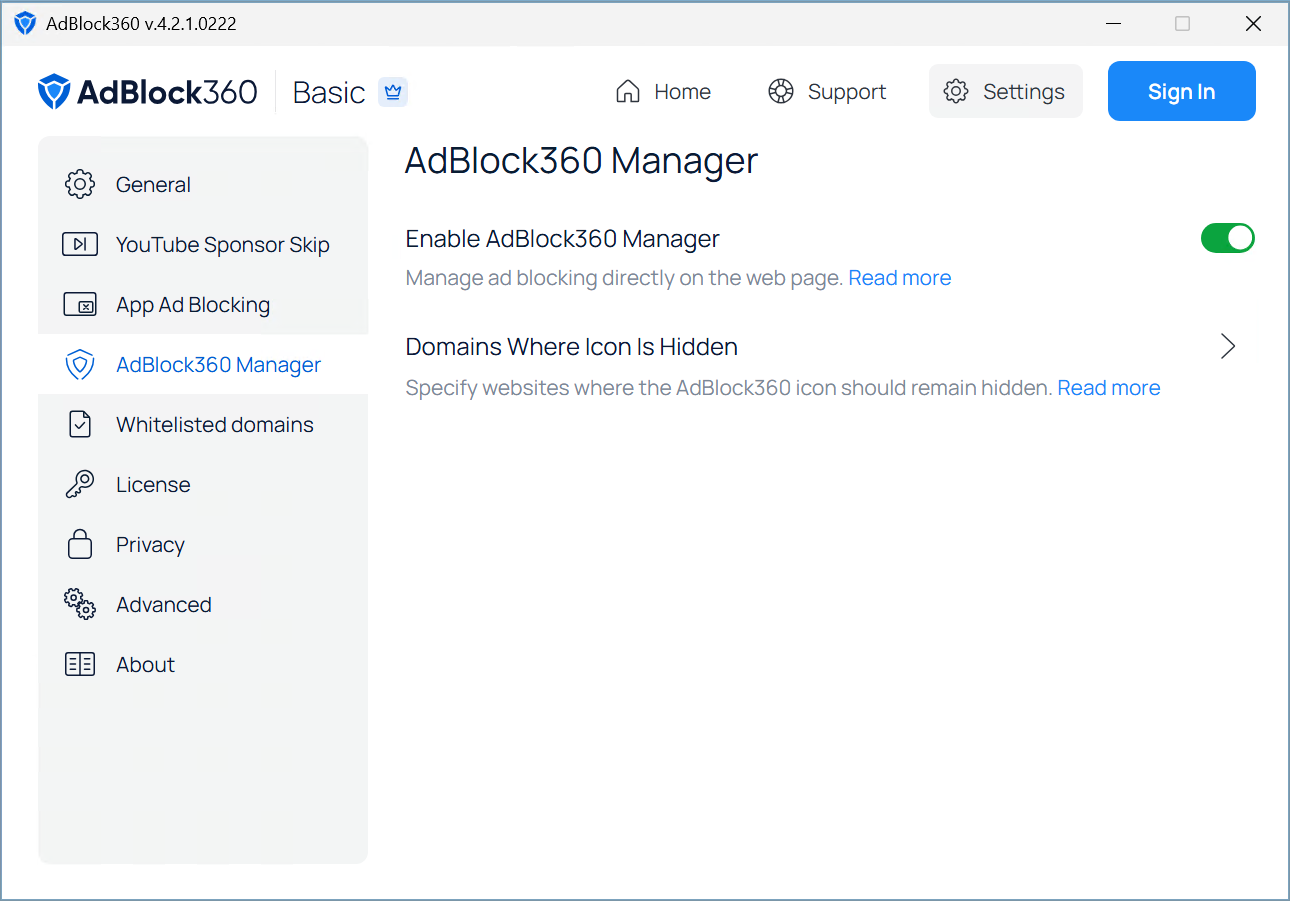
Task: Click the License key icon
Action: click(x=80, y=484)
